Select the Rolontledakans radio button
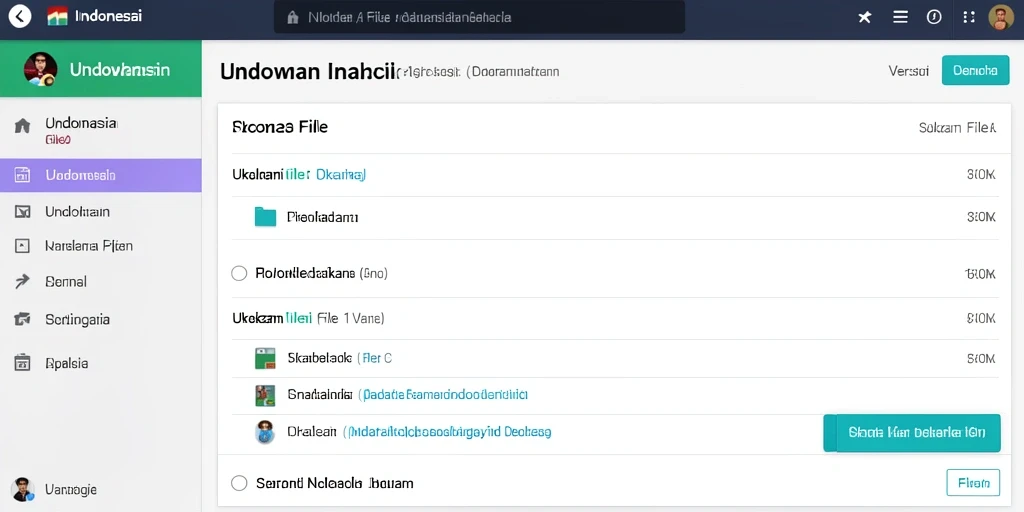The width and height of the screenshot is (1024, 512). pos(239,273)
